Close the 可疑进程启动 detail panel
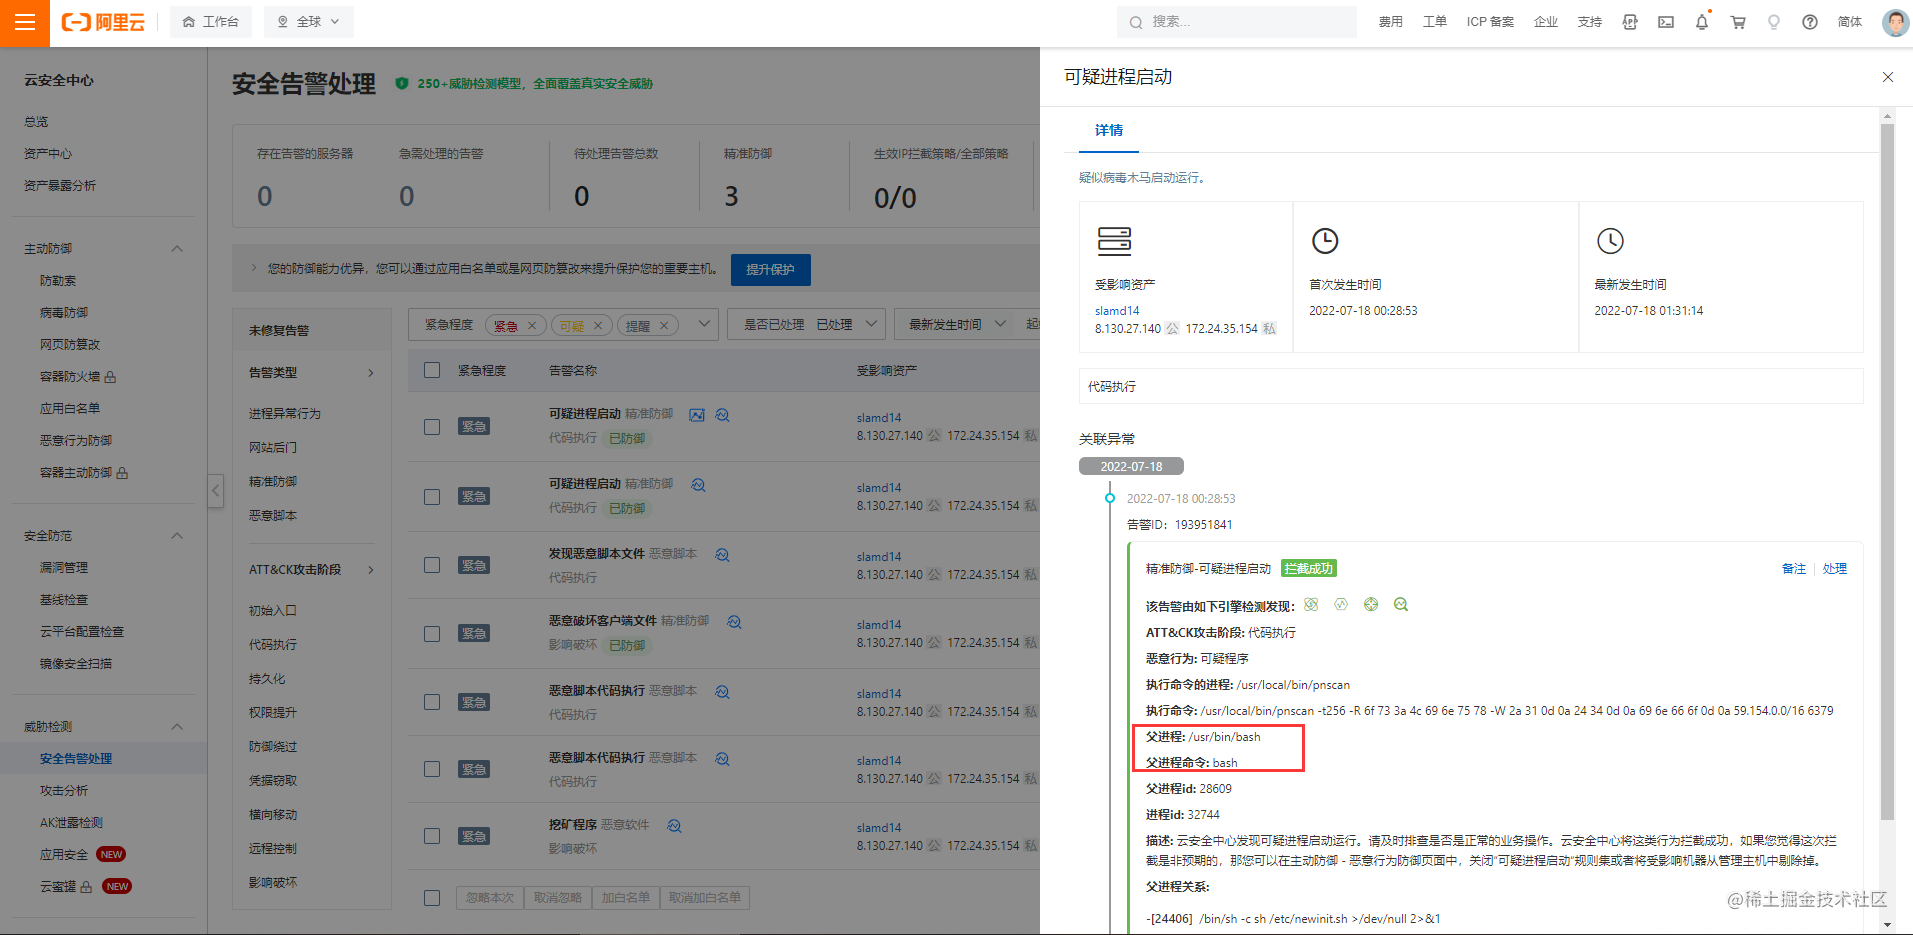 [1888, 77]
